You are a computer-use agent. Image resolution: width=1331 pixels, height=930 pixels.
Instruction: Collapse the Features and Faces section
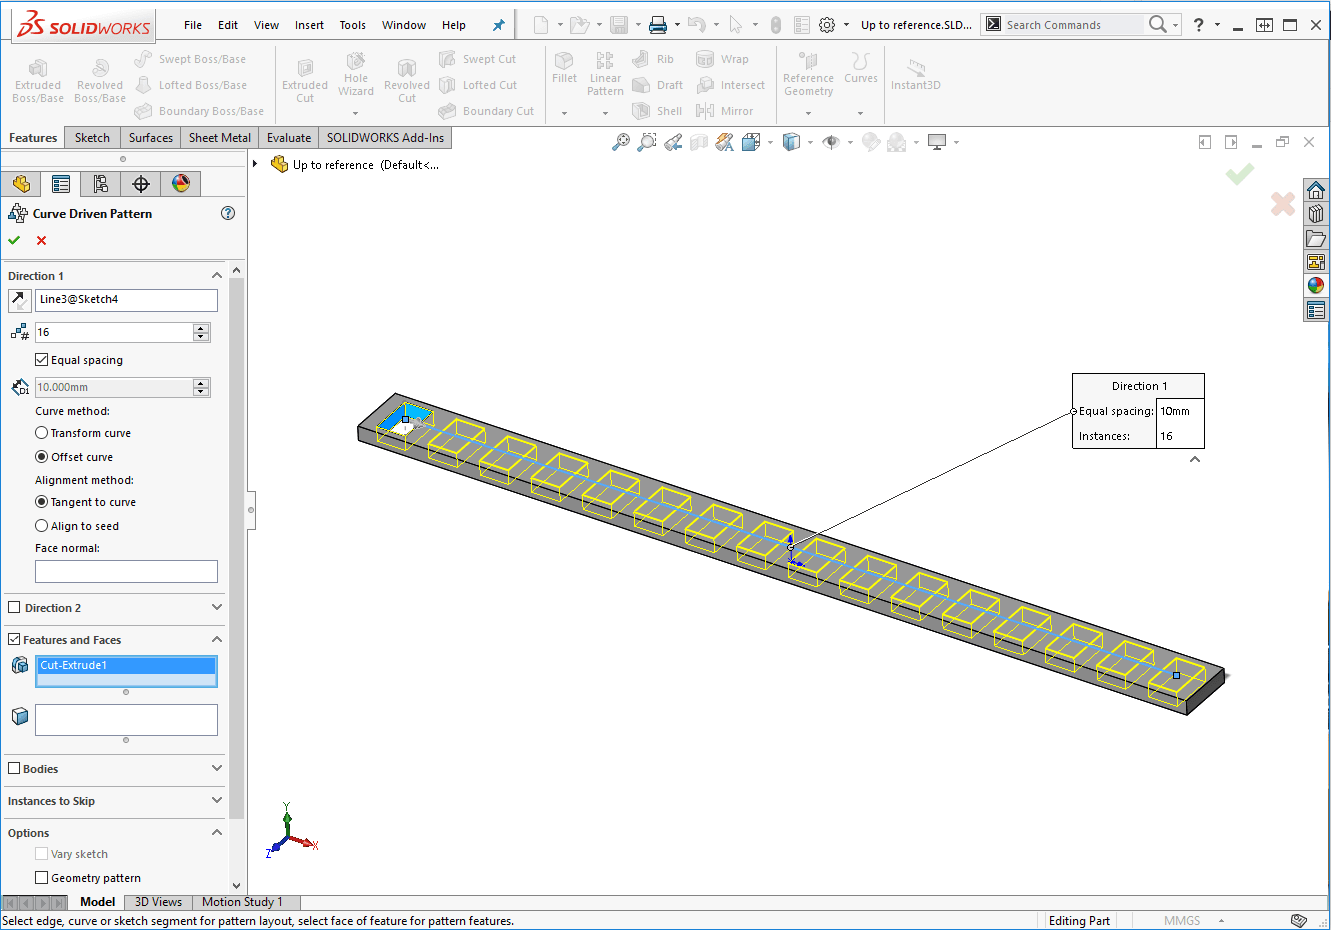(217, 640)
